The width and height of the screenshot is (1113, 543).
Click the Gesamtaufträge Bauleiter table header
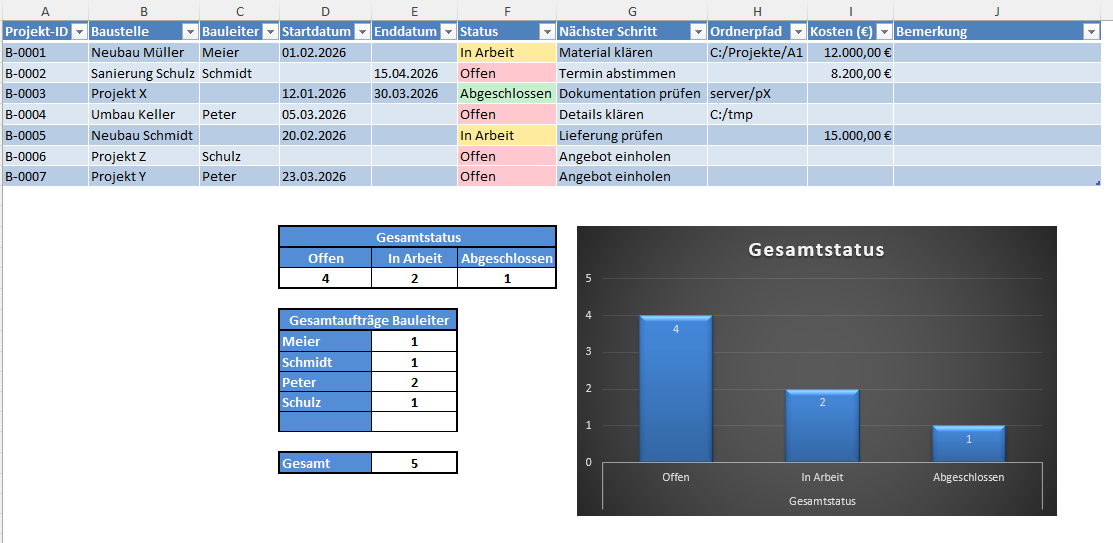point(368,320)
